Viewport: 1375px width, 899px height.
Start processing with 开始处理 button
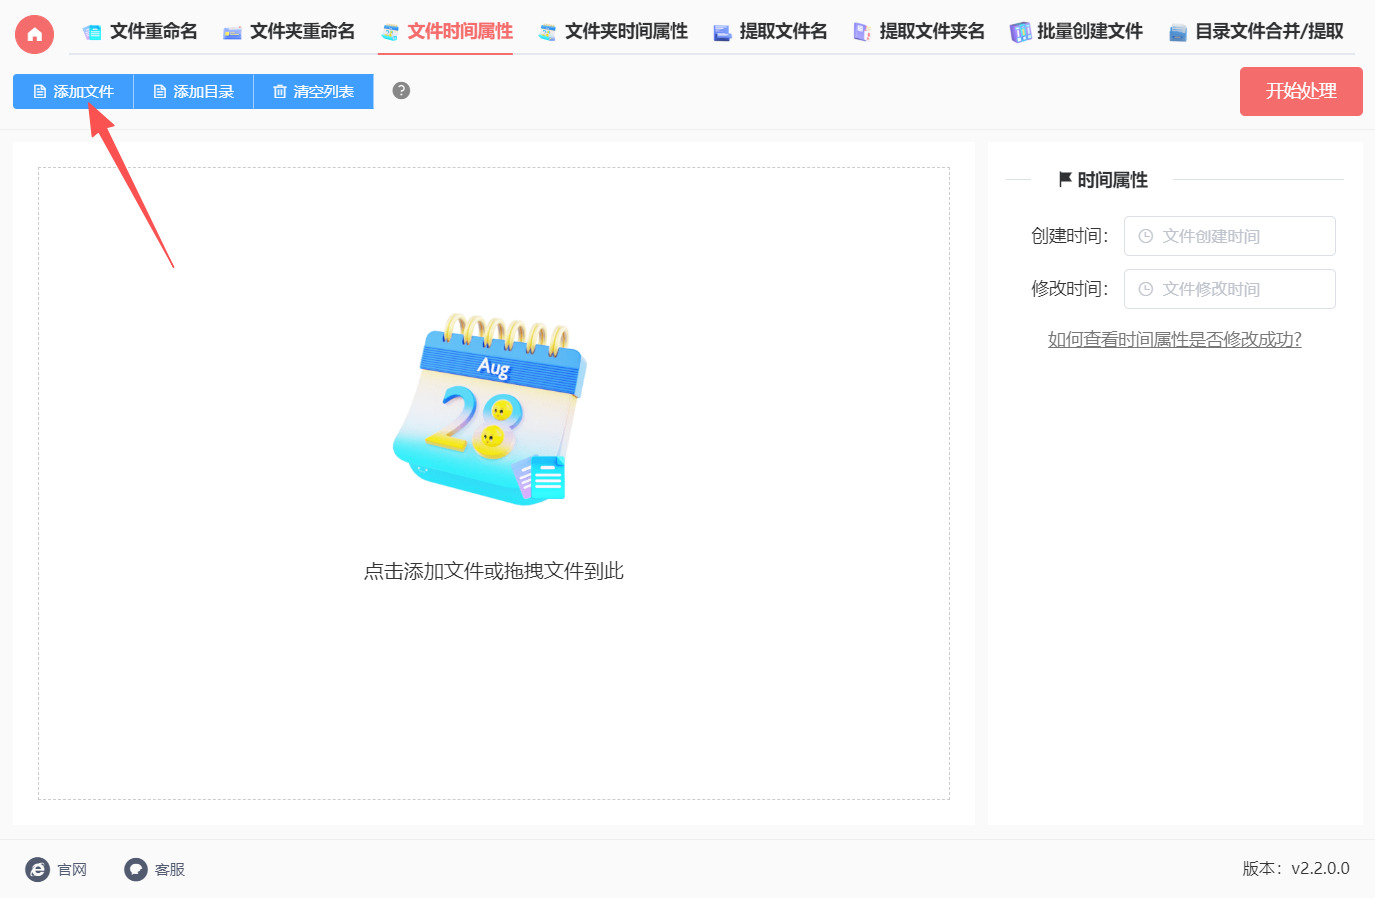1301,92
